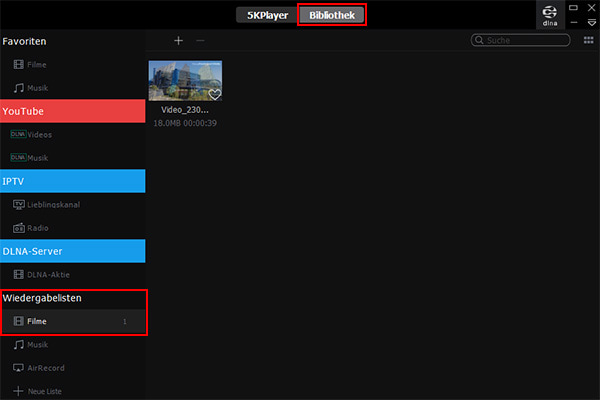Click the count 1 beside Filme playlist

pos(125,322)
